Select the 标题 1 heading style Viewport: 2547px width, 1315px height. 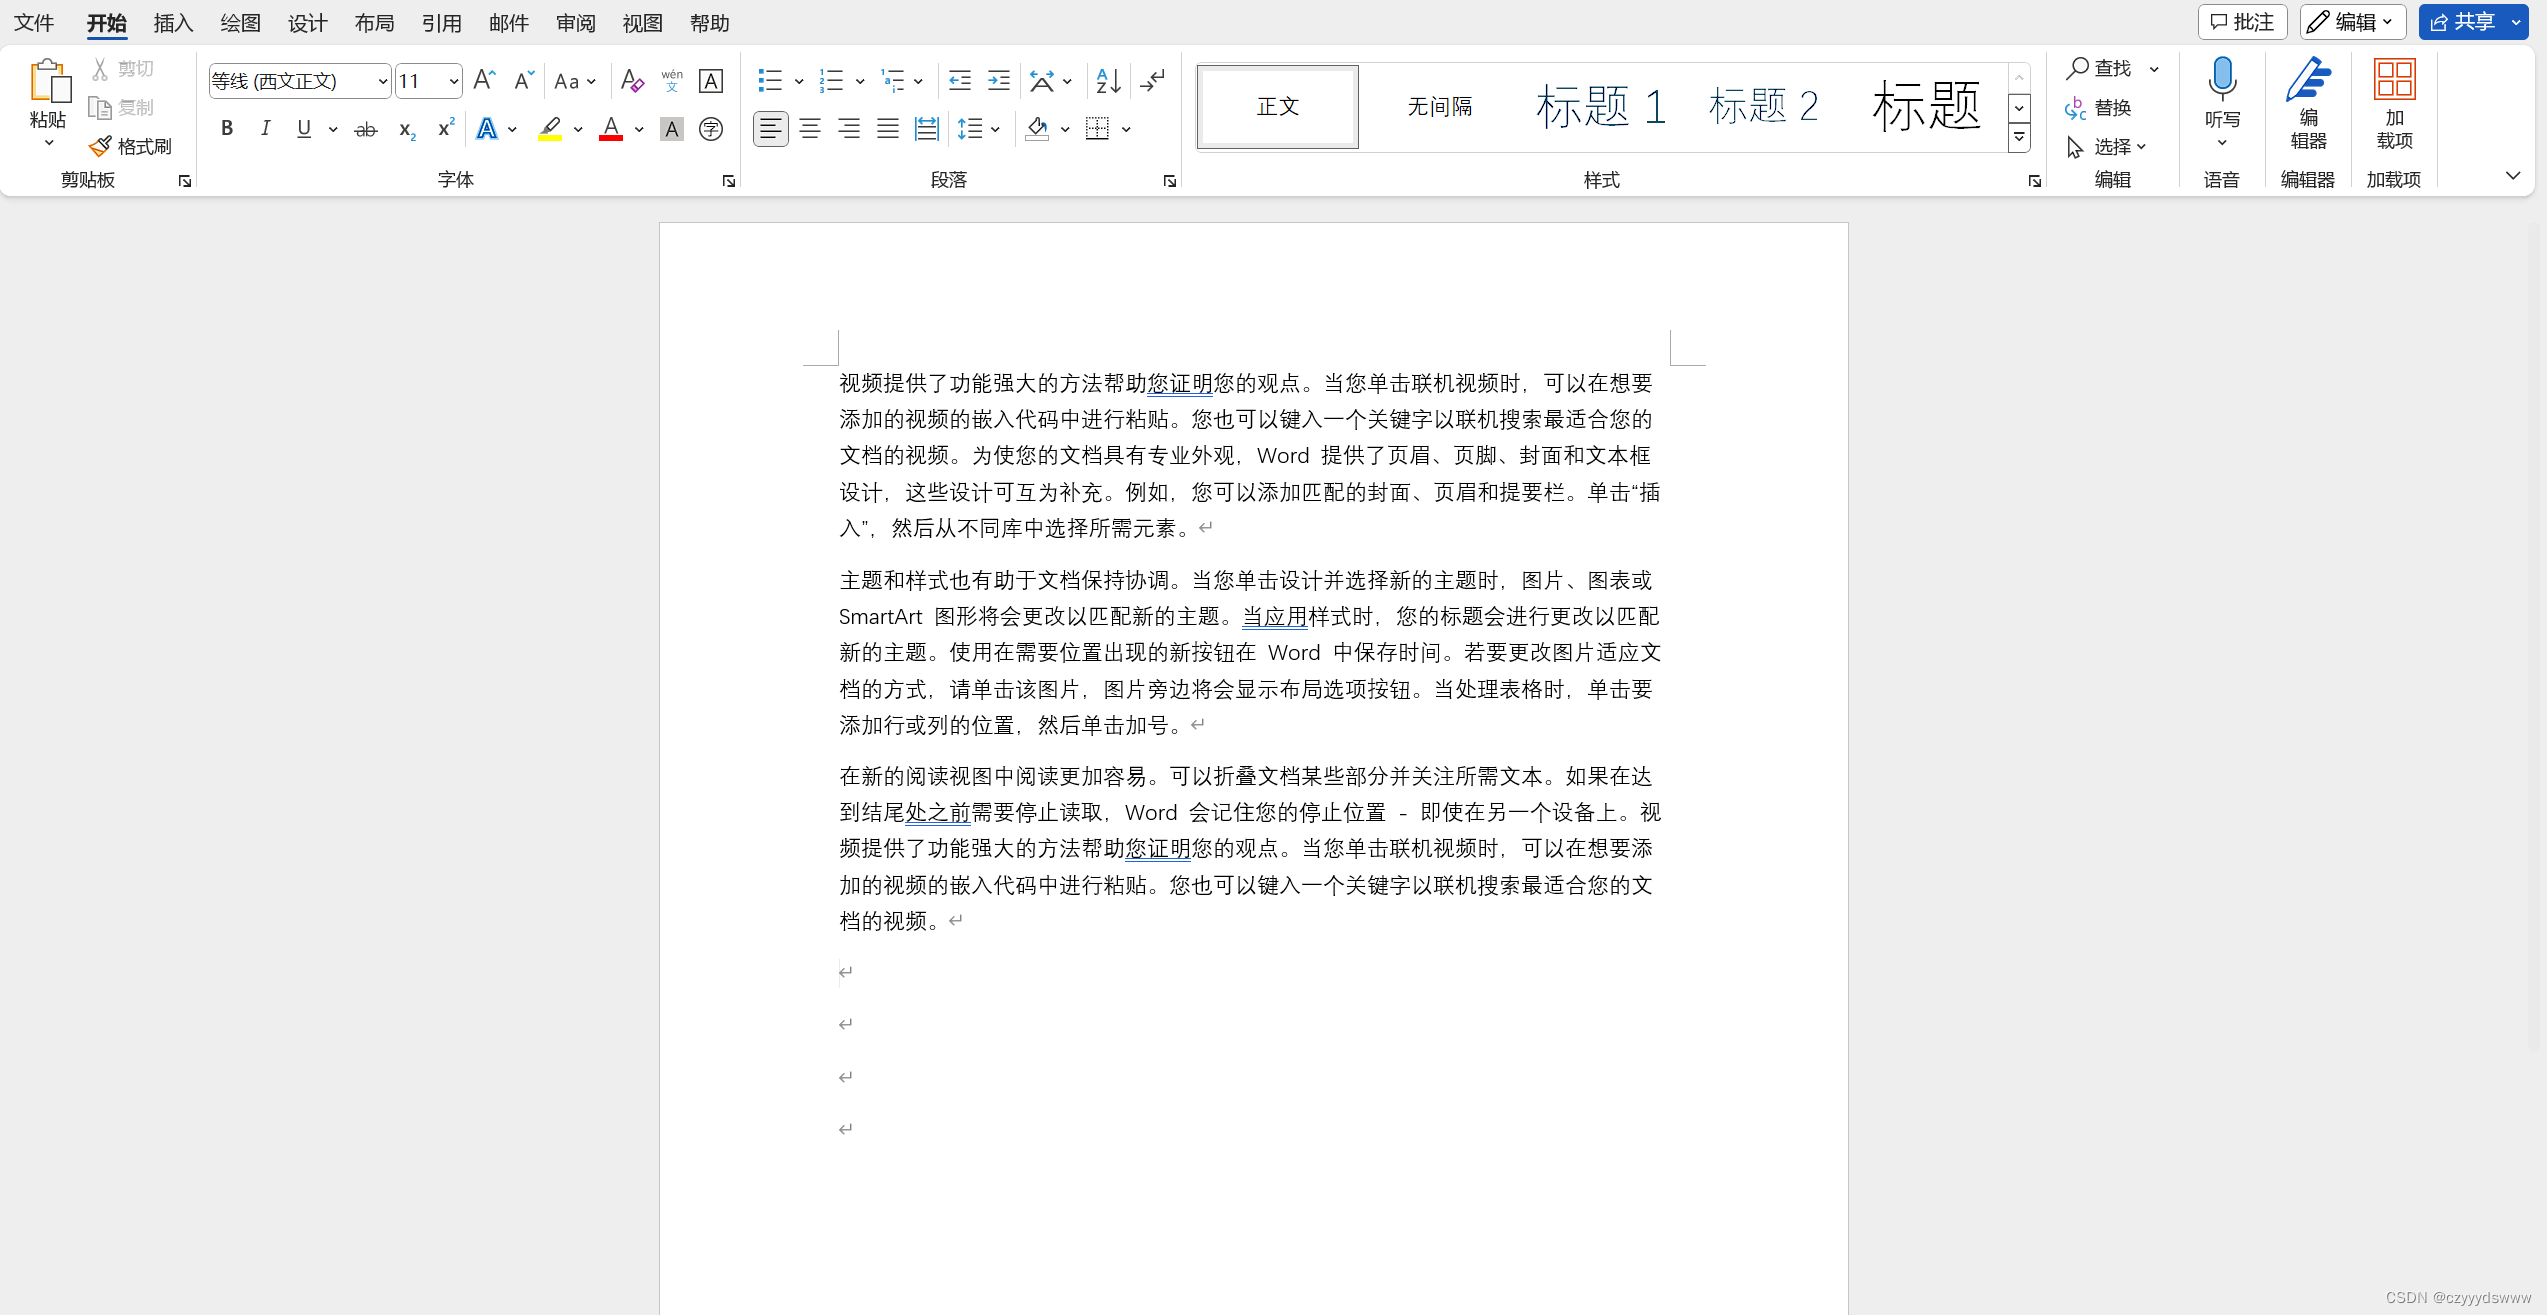tap(1600, 106)
